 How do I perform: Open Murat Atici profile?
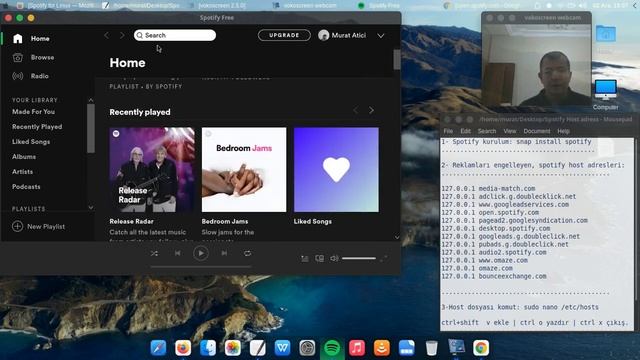tap(342, 36)
